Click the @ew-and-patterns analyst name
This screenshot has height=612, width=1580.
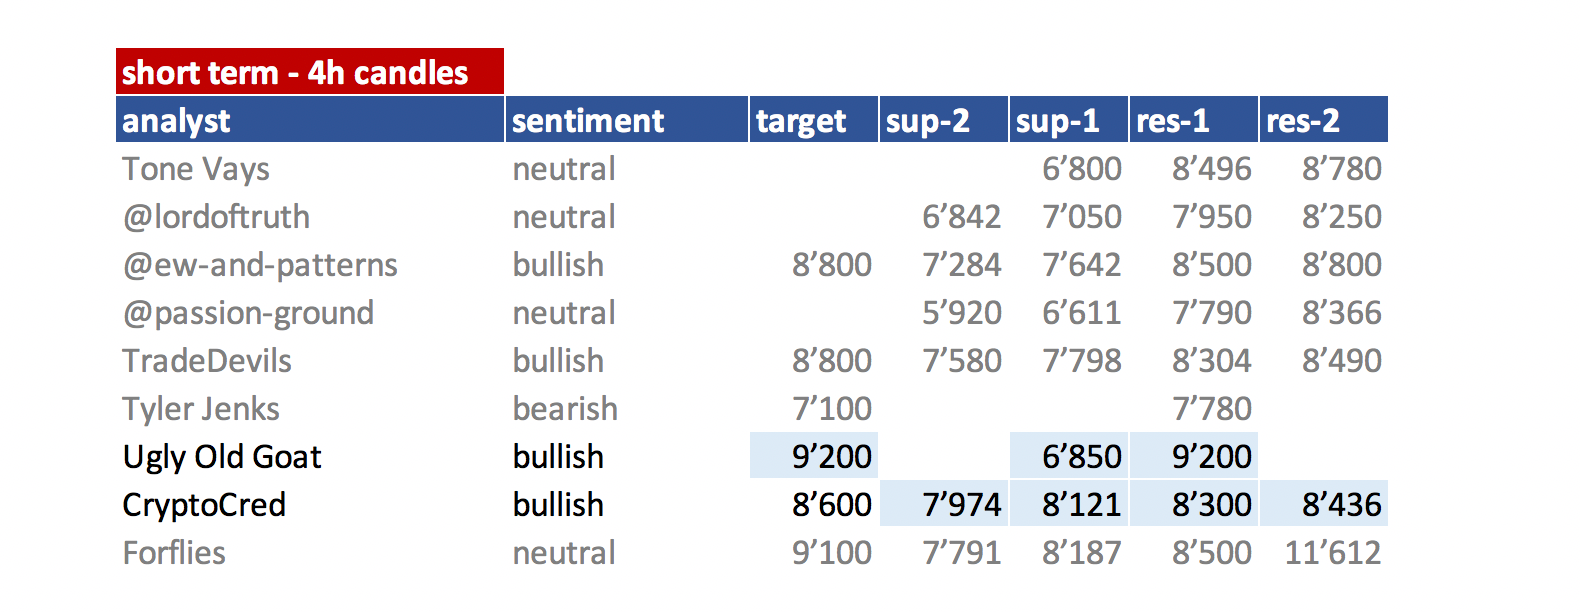pyautogui.click(x=260, y=265)
